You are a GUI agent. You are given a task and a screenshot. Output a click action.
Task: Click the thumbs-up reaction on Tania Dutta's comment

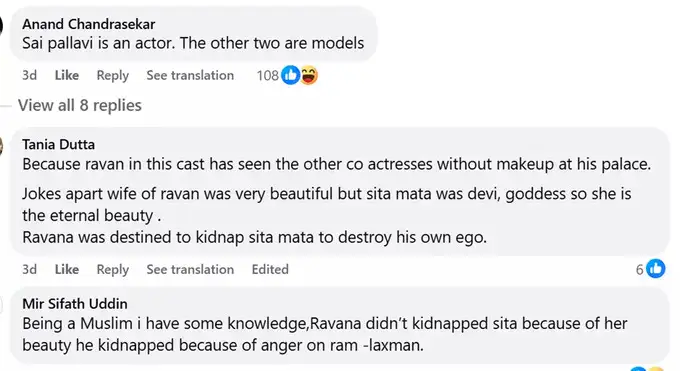[655, 269]
